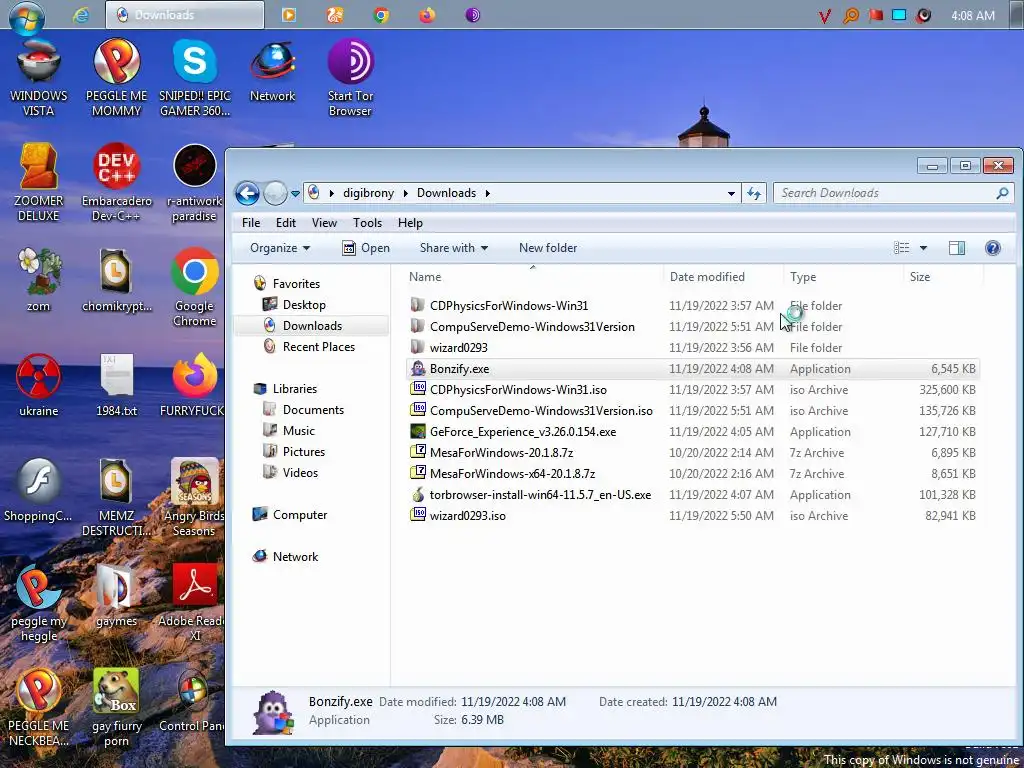Expand the address bar history dropdown
This screenshot has height=768, width=1024.
pos(731,193)
